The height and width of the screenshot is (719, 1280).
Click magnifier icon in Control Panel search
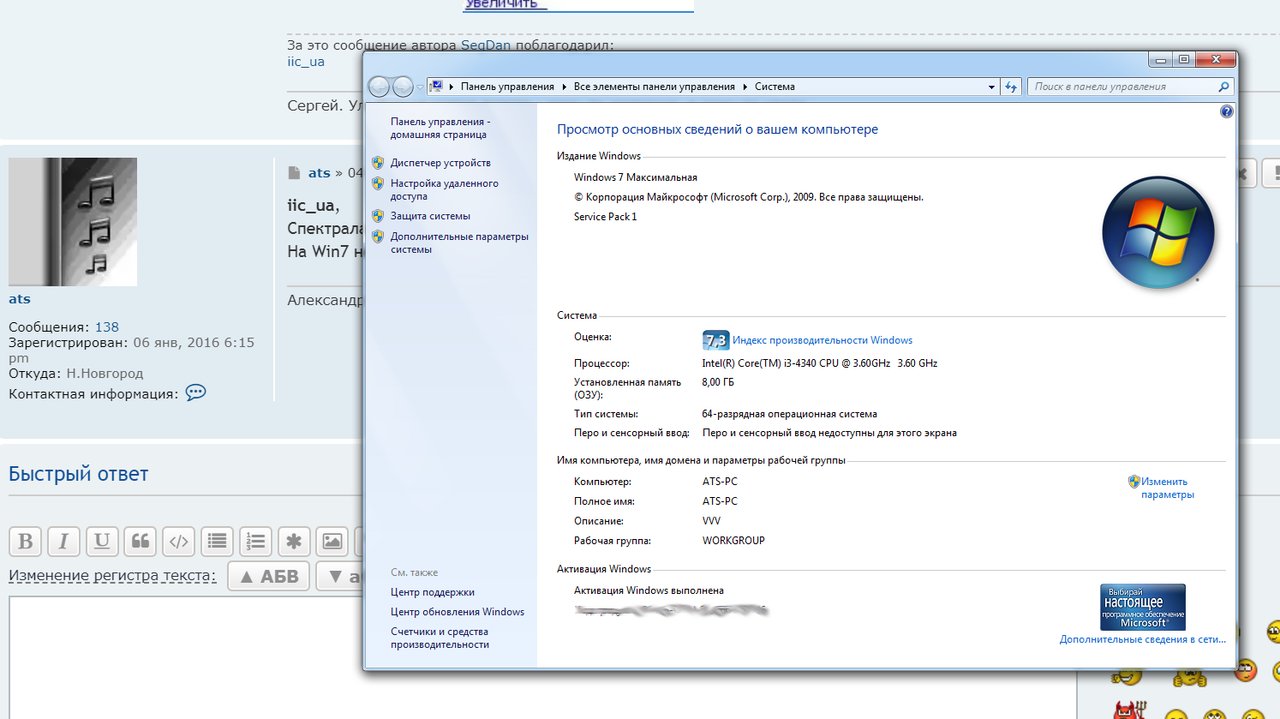click(1224, 87)
